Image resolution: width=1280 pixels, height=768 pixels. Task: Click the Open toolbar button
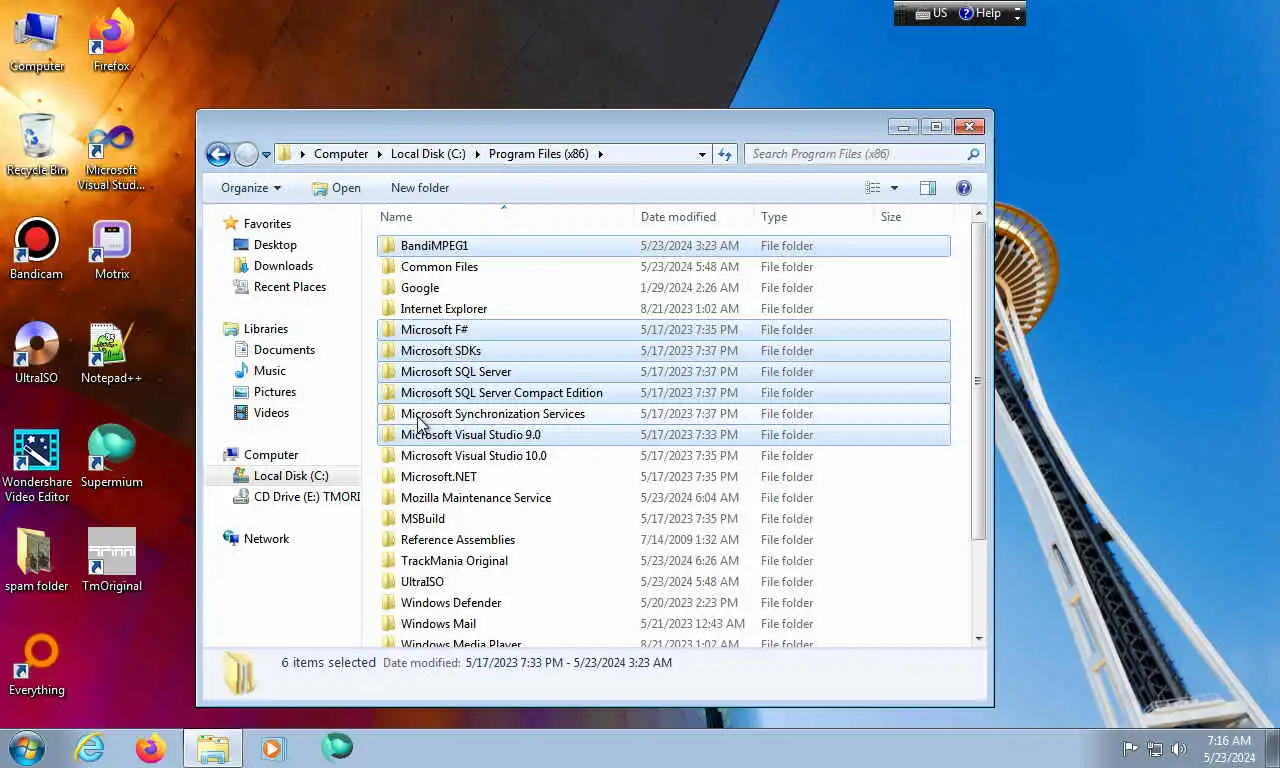[336, 188]
